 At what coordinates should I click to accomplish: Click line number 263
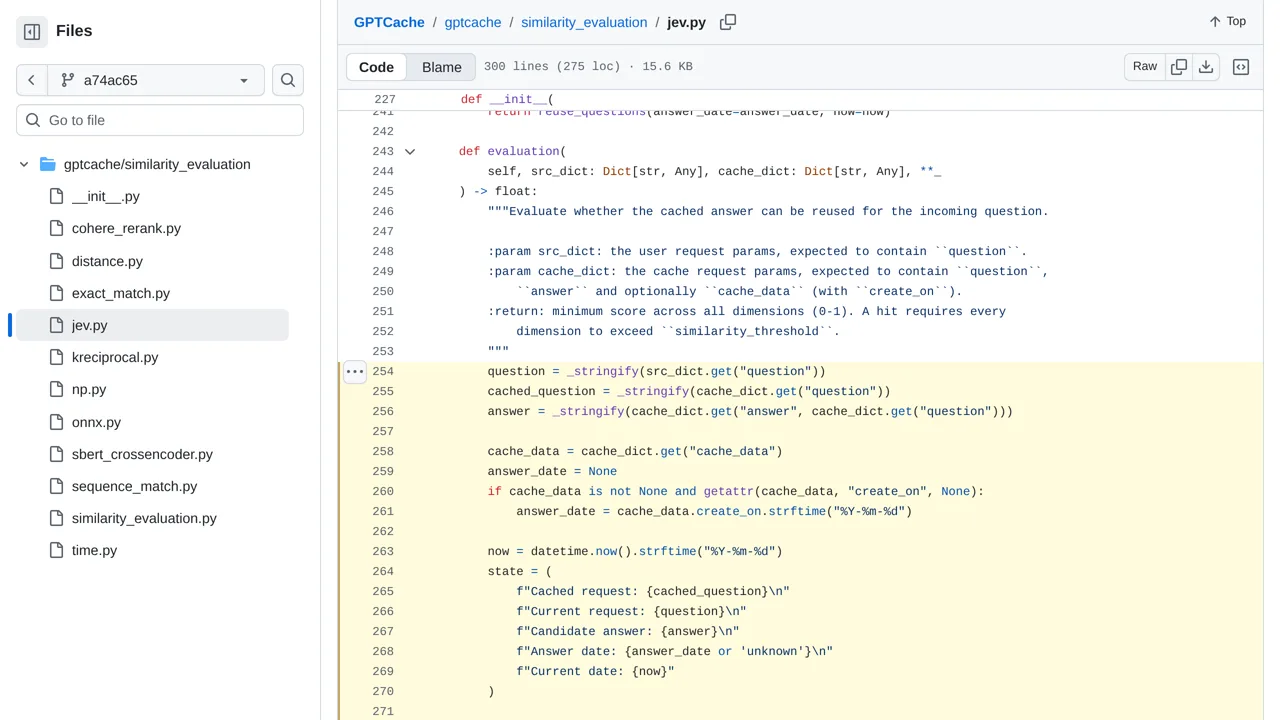tap(382, 552)
